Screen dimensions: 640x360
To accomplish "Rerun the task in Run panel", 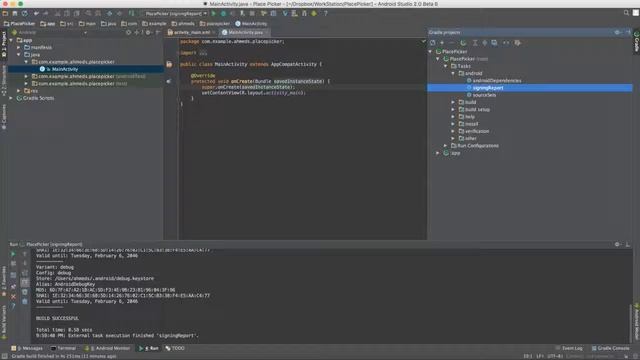I will tap(13, 254).
